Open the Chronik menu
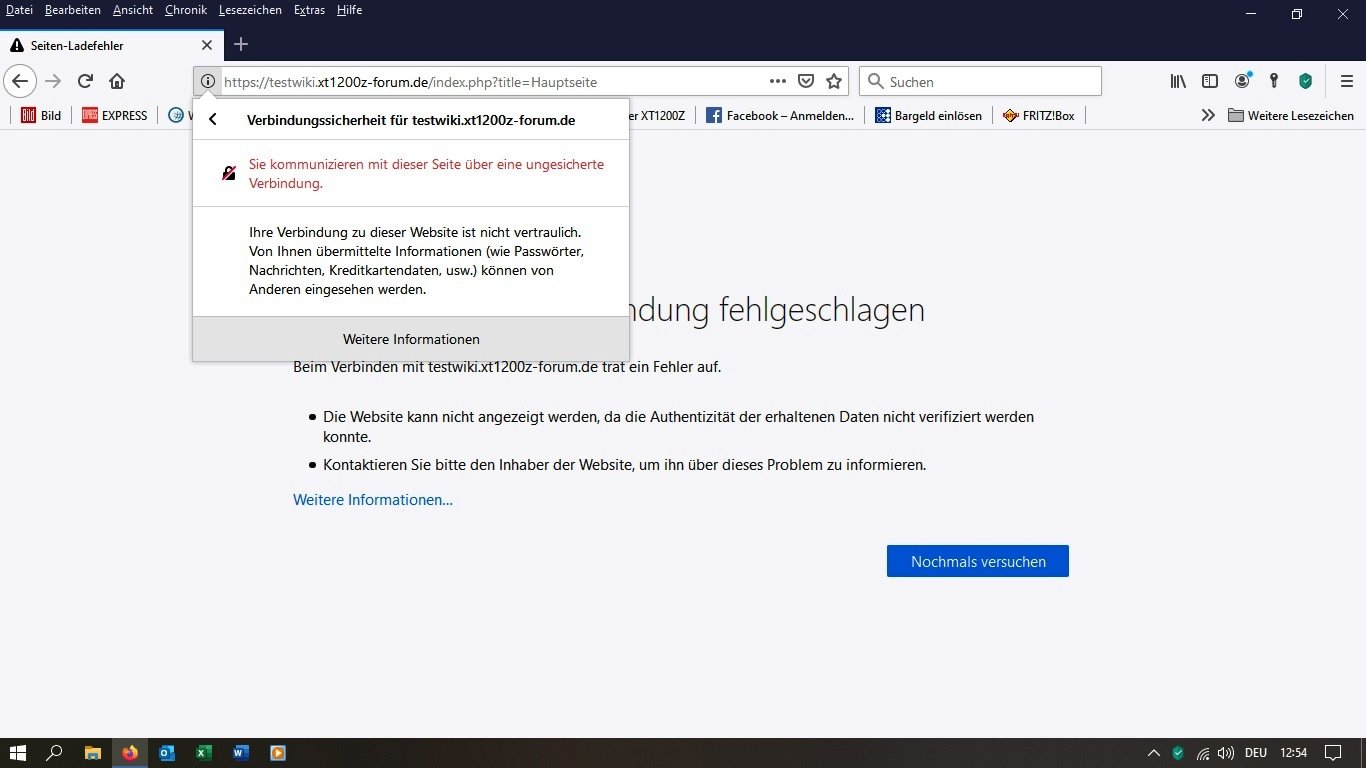Viewport: 1366px width, 768px height. pyautogui.click(x=186, y=10)
